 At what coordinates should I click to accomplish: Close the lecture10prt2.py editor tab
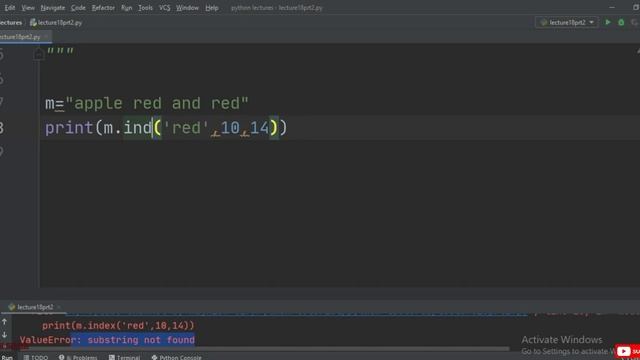[46, 37]
